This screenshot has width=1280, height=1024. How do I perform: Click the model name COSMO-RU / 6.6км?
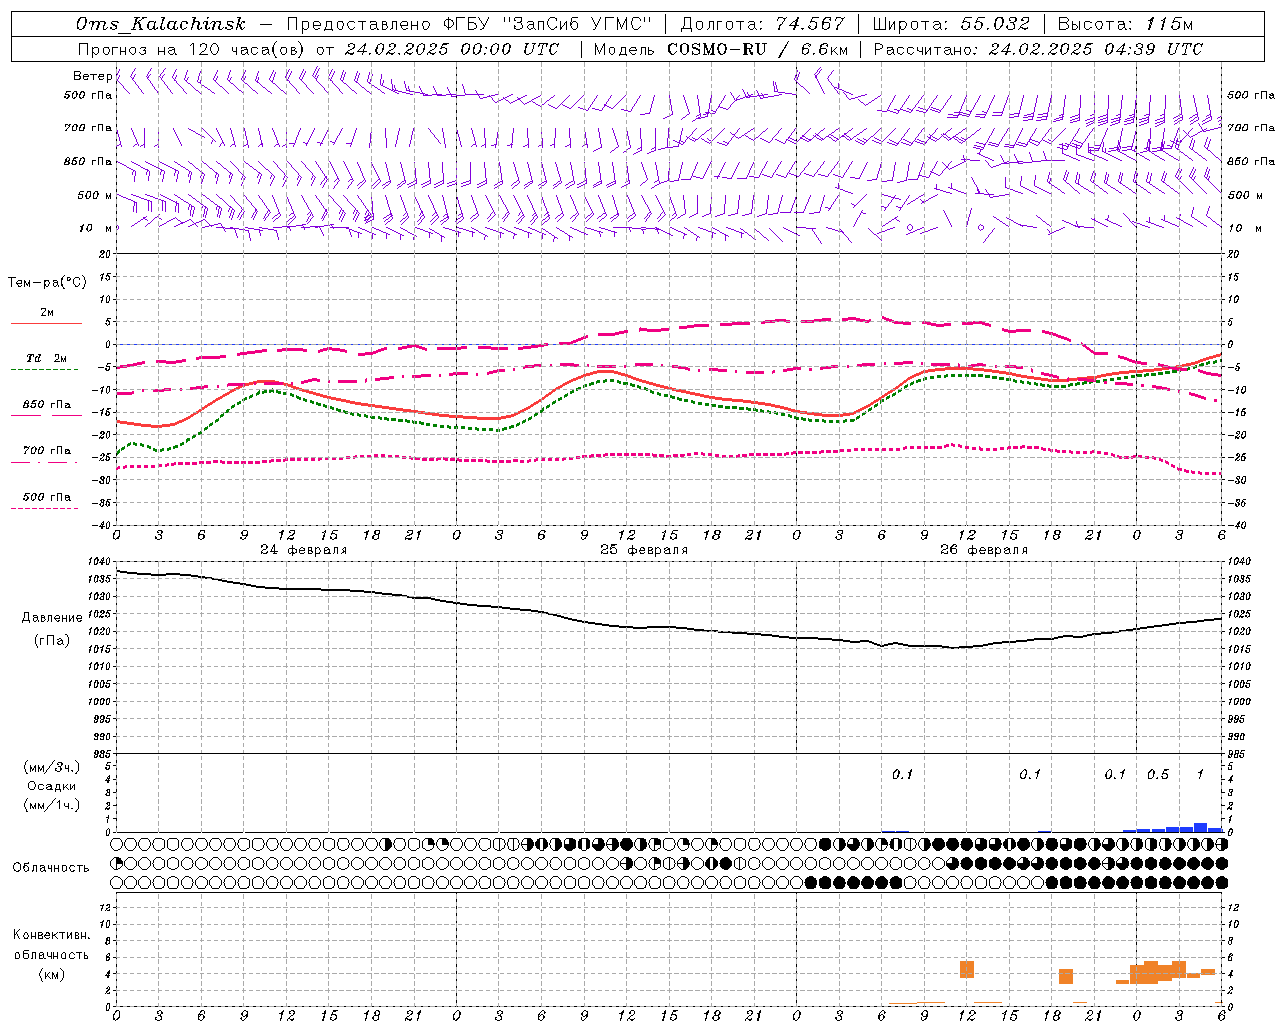(x=758, y=49)
